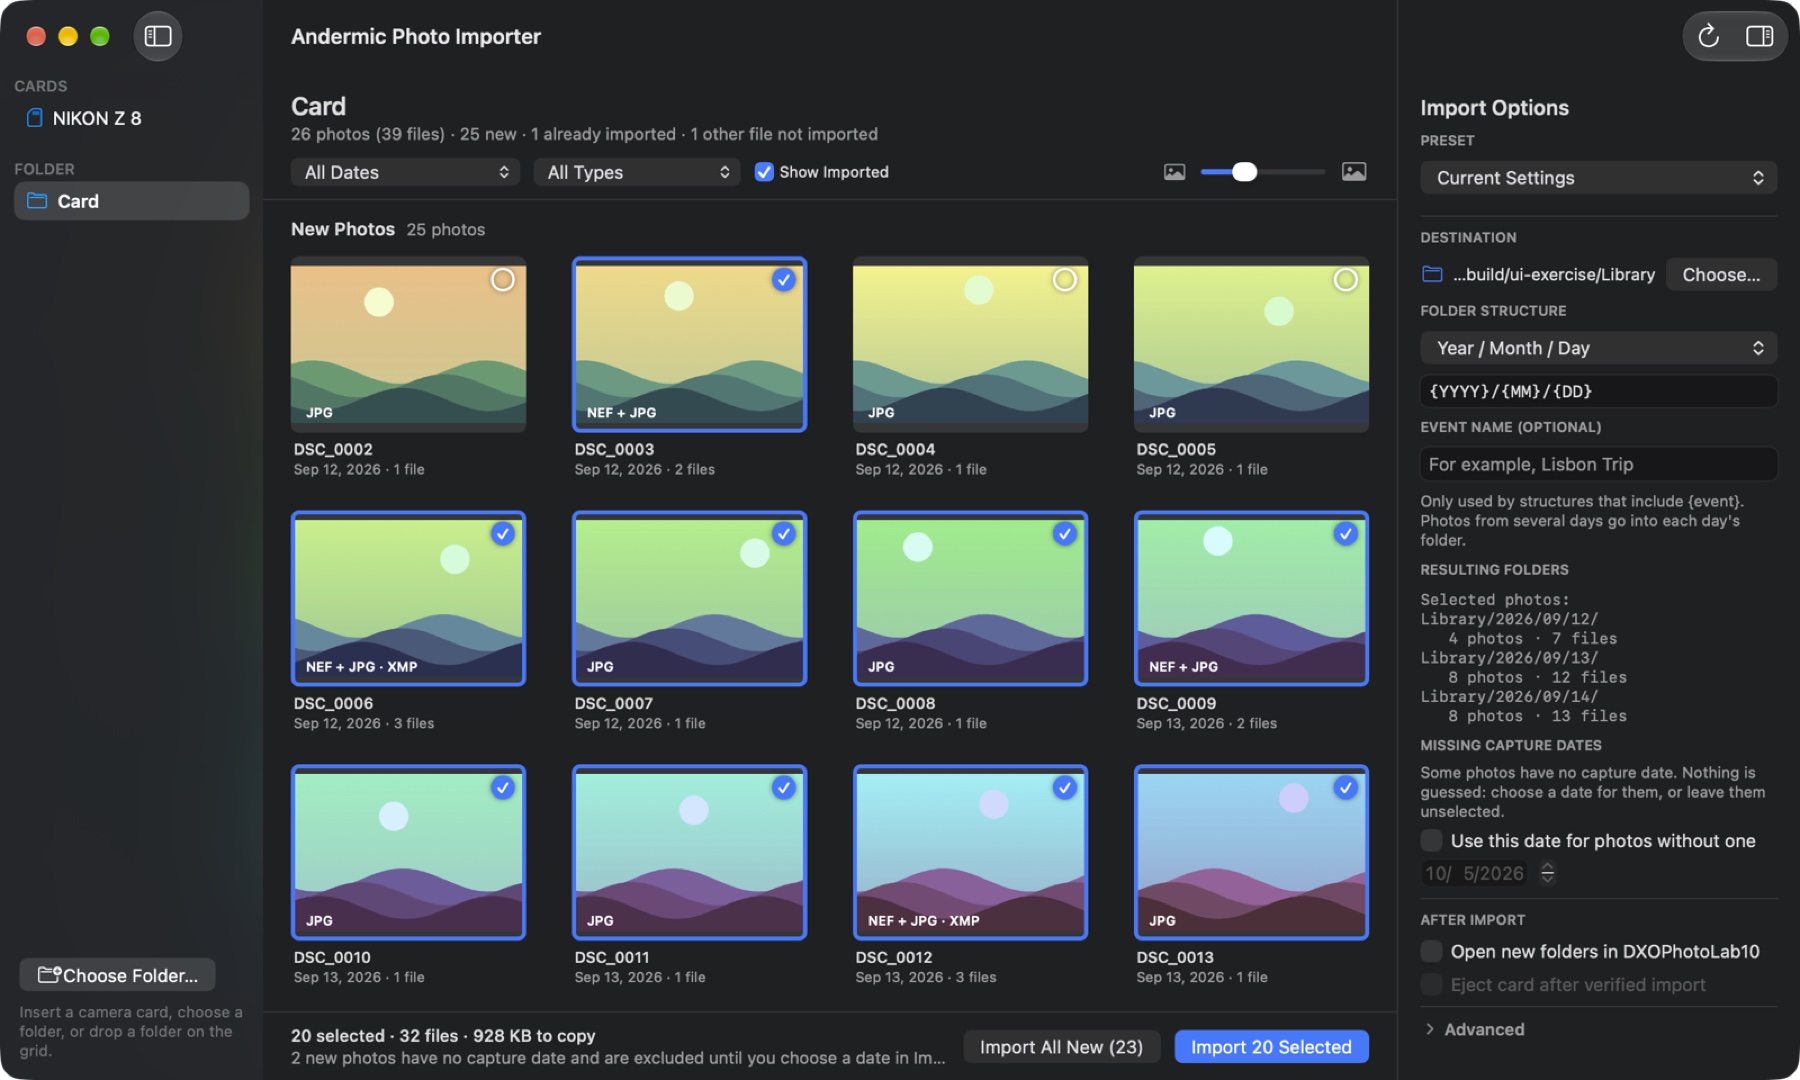Click the 'Sep 13, 2026 · 2 files' text under DSC_0009
The height and width of the screenshot is (1080, 1800).
click(1206, 723)
